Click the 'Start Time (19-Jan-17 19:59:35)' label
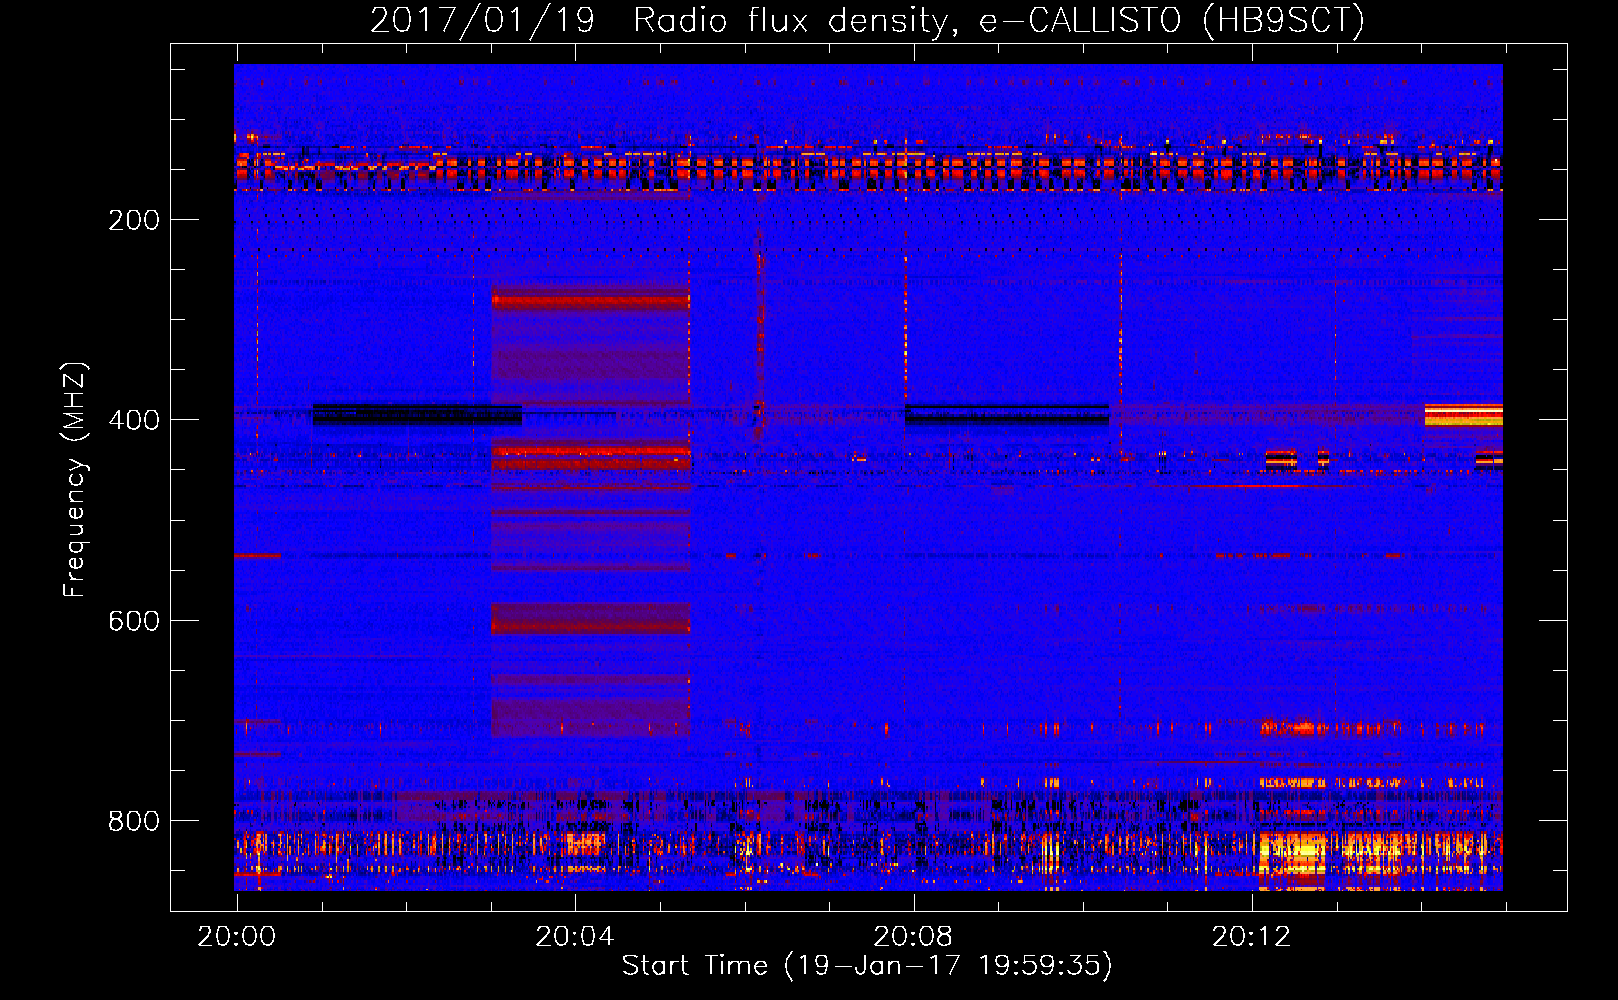 point(867,966)
